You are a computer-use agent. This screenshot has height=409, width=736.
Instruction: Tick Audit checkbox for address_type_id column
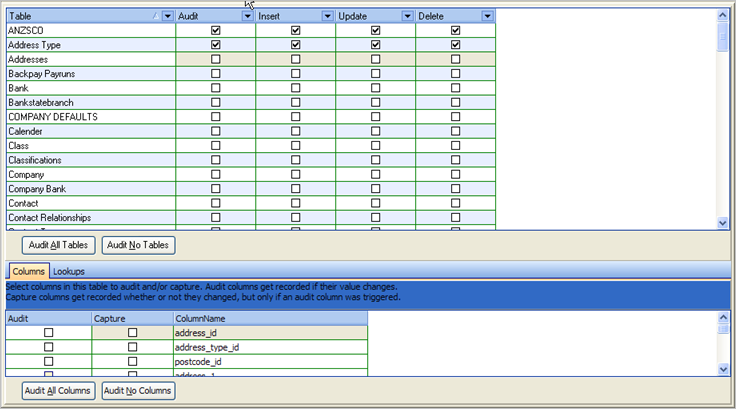coord(48,347)
